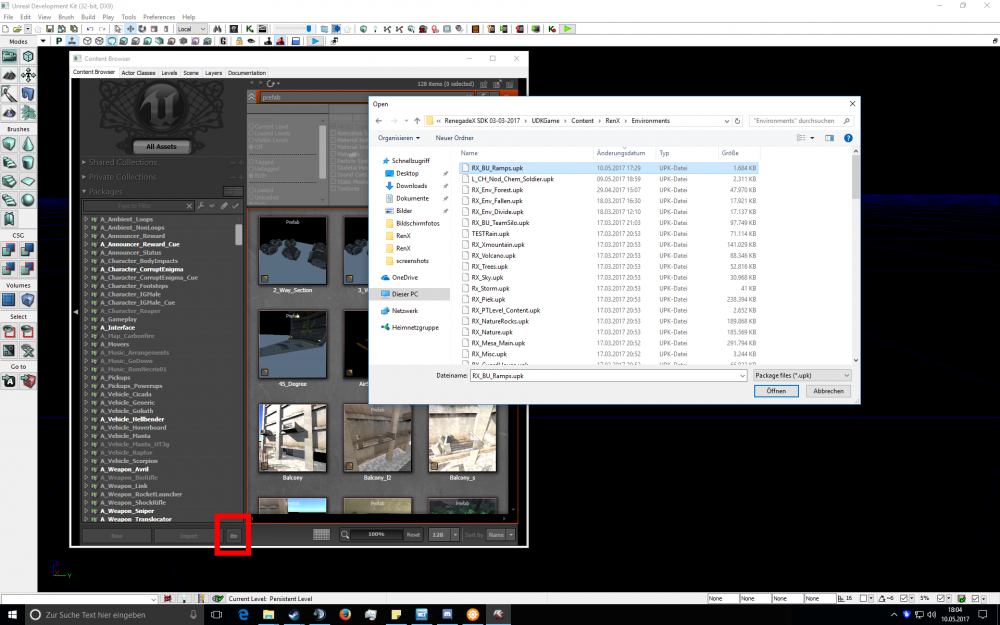Click the binoculars search icon
Image resolution: width=1000 pixels, height=625 pixels.
pyautogui.click(x=217, y=29)
